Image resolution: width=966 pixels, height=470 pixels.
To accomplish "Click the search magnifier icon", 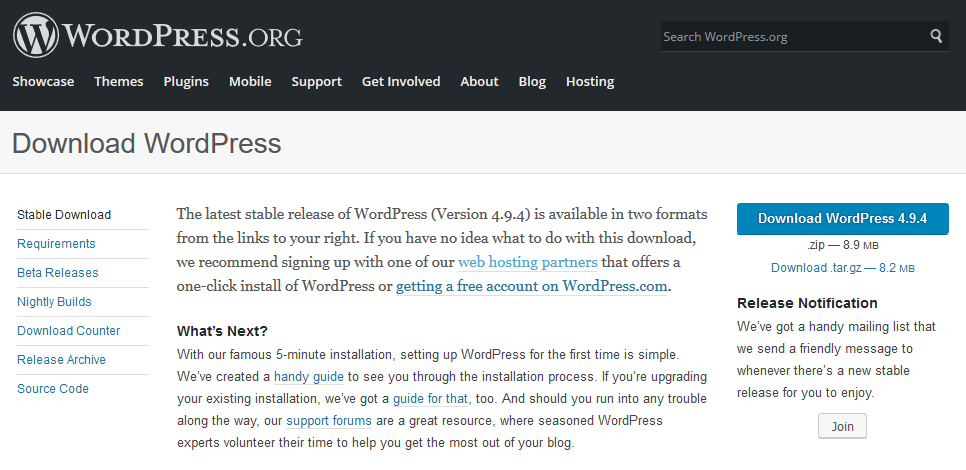I will [936, 36].
